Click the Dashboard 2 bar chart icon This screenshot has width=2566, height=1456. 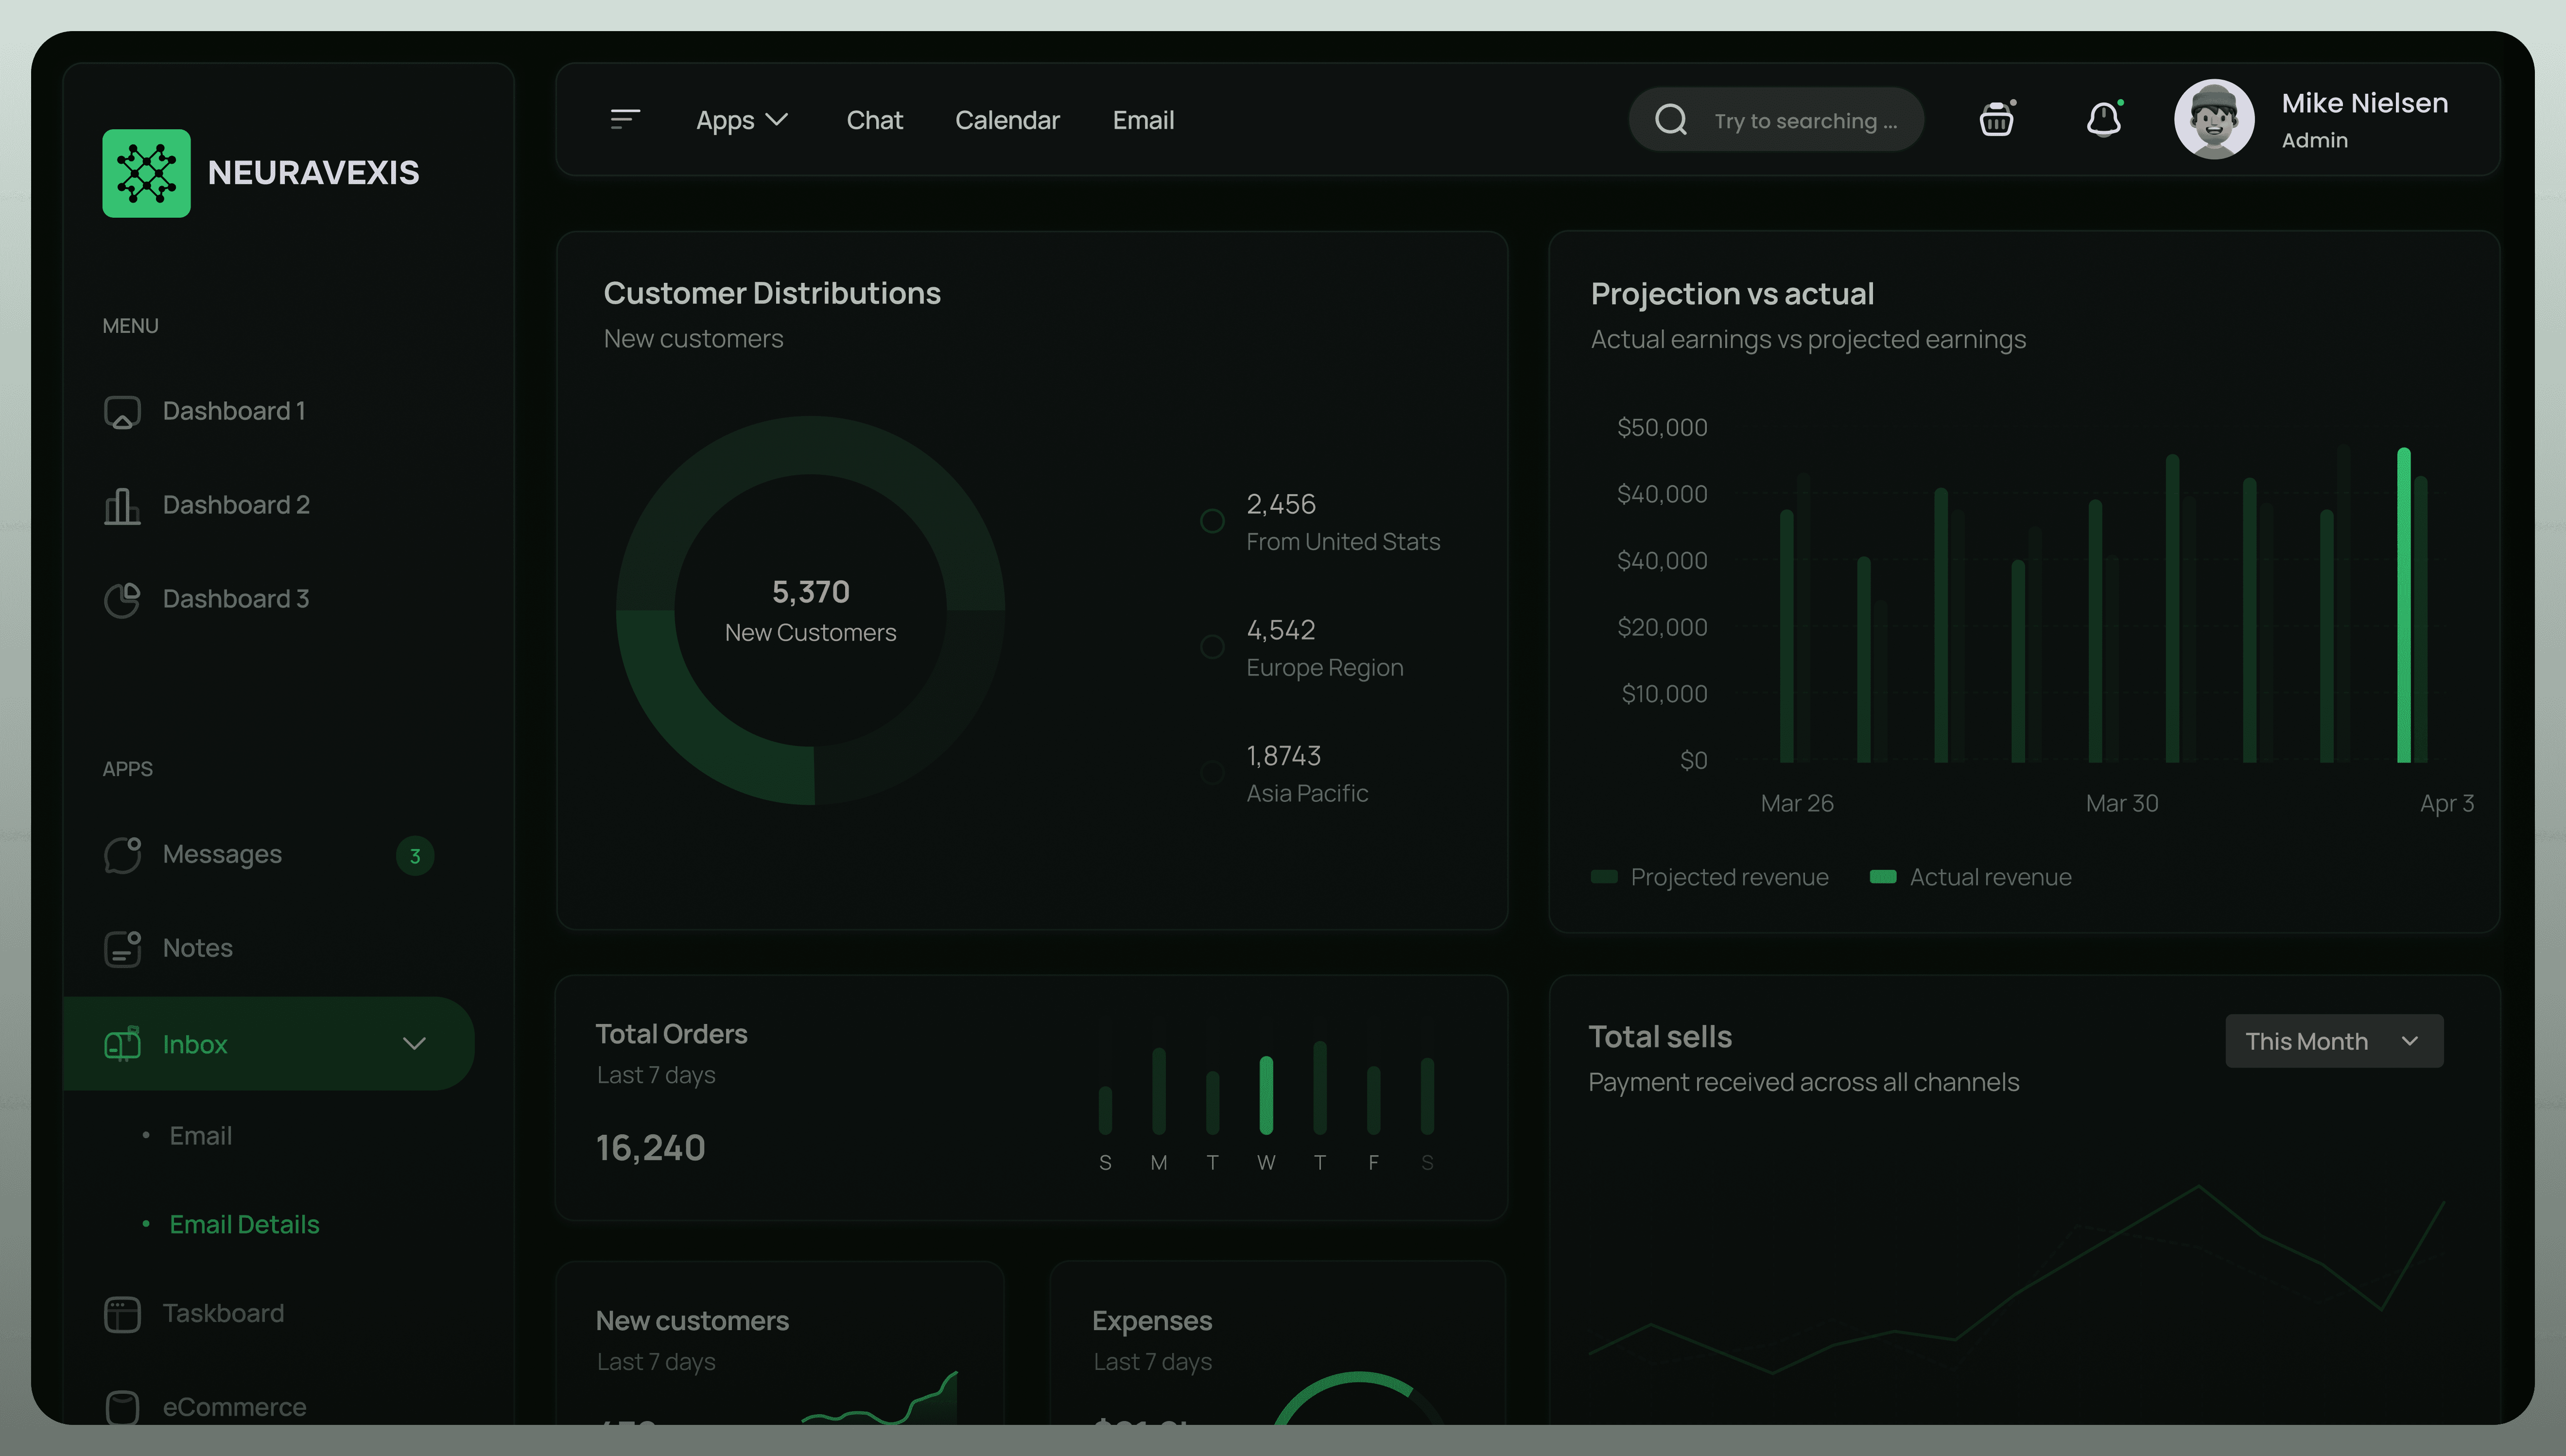(x=122, y=506)
